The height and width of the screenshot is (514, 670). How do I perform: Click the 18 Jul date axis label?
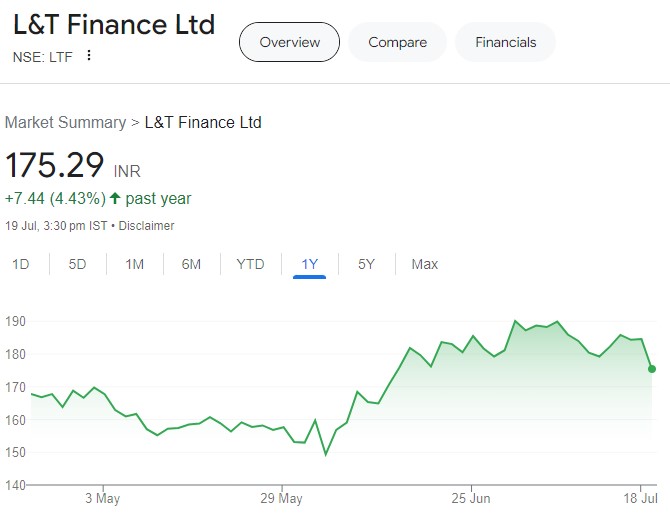(640, 498)
